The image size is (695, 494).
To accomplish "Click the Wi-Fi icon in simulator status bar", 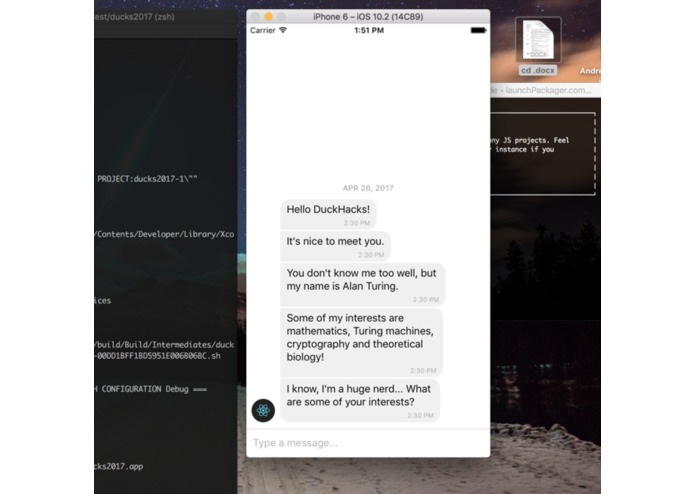I will click(x=283, y=30).
